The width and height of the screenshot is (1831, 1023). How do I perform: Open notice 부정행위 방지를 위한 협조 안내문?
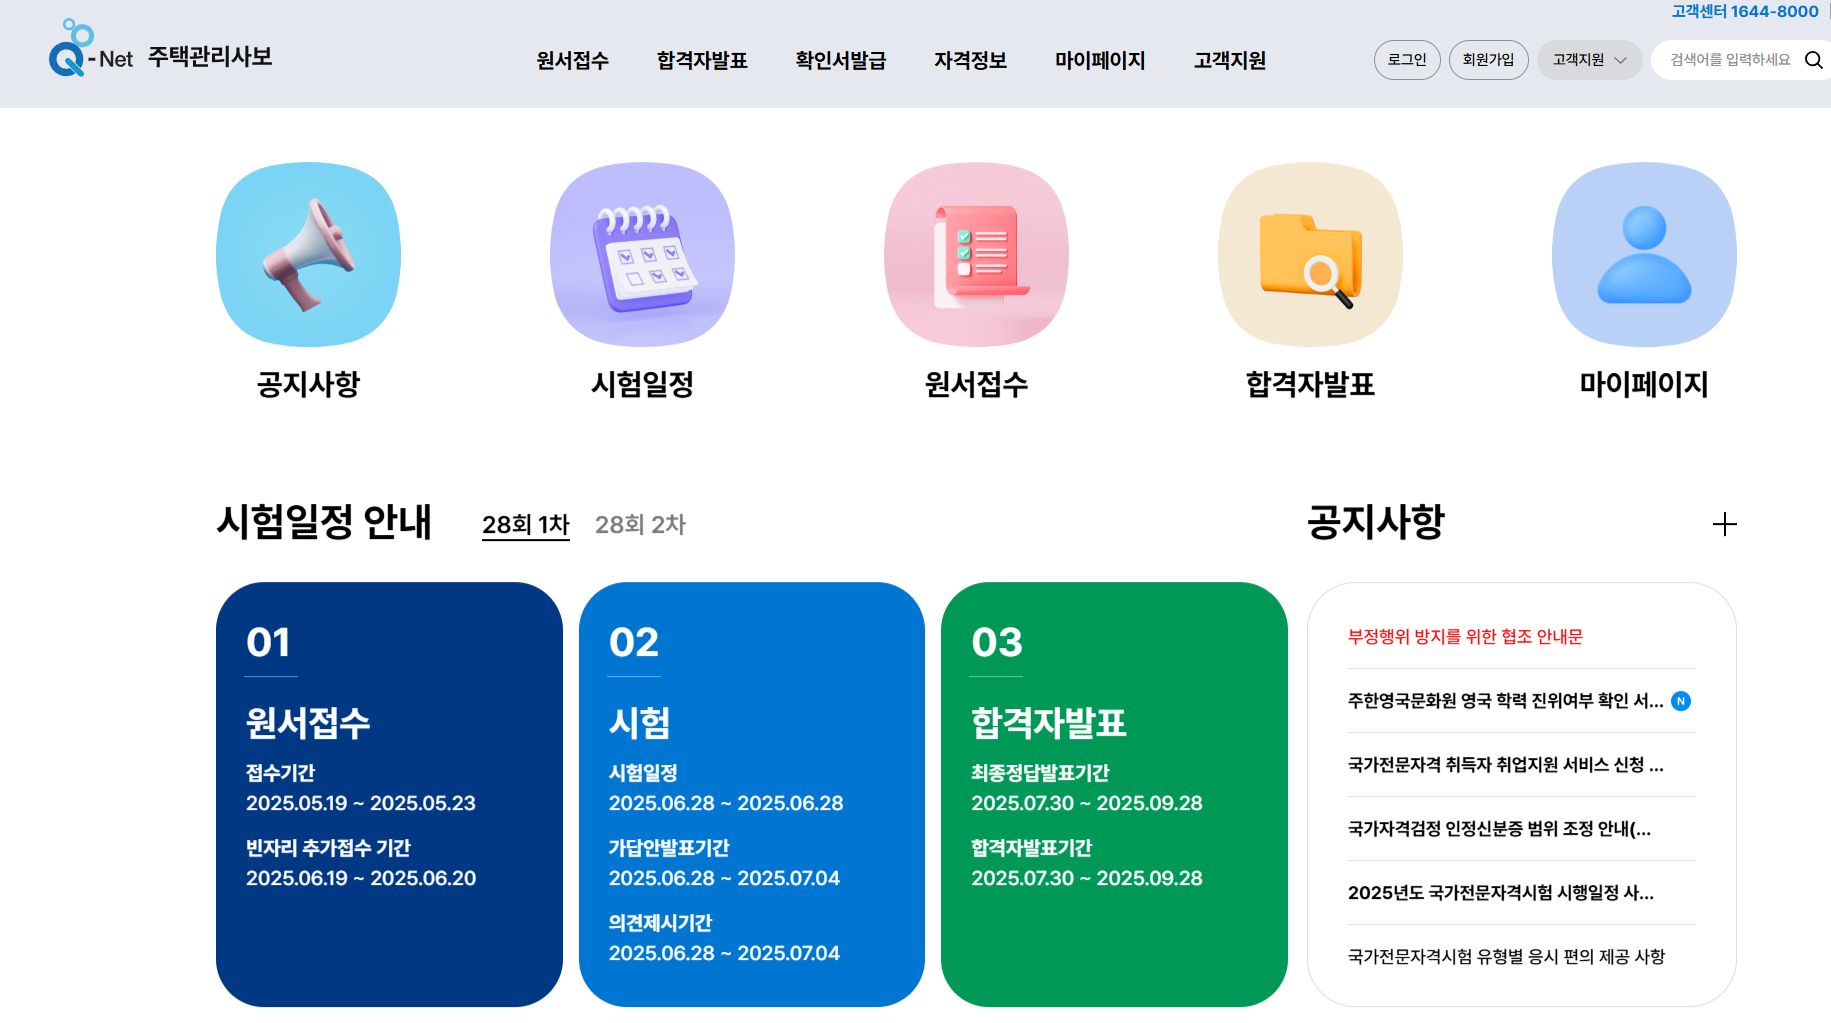[x=1465, y=637]
